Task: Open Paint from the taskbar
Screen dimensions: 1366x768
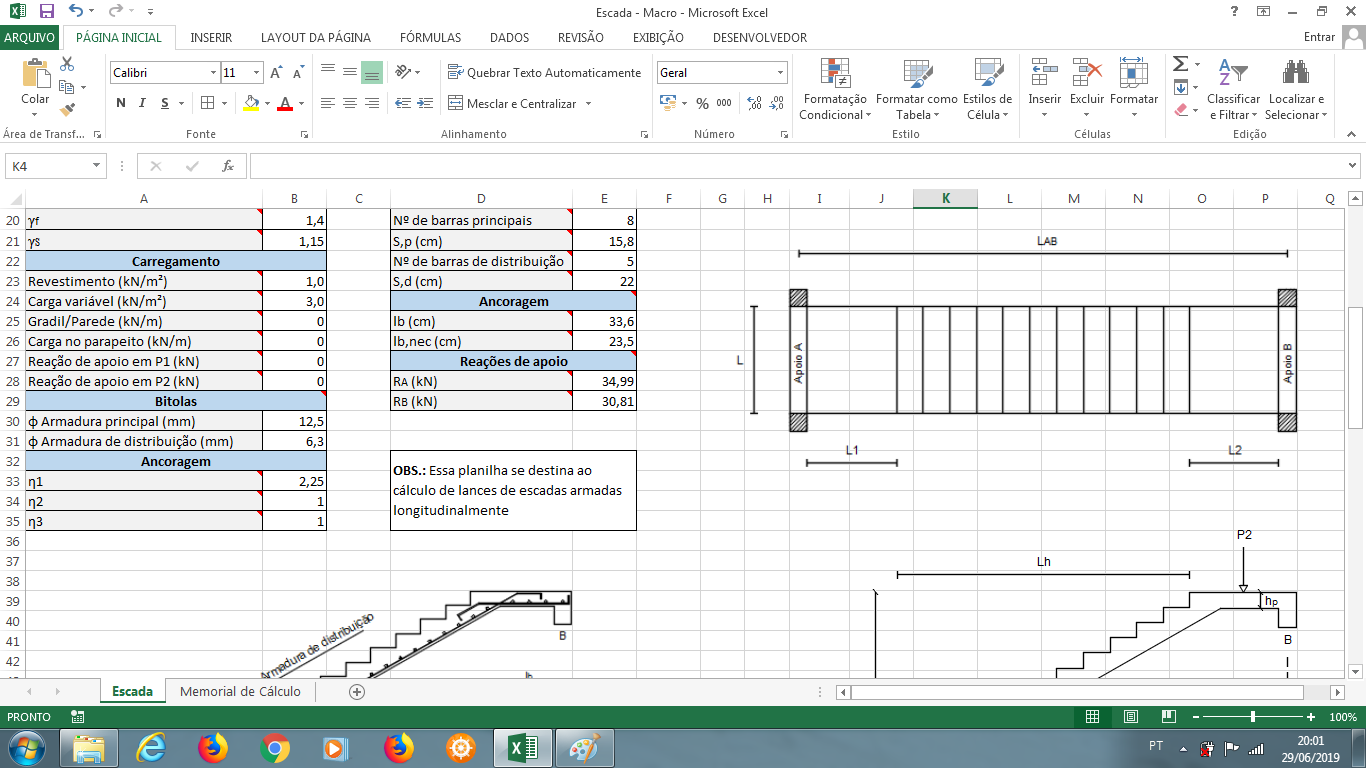Action: pos(584,747)
